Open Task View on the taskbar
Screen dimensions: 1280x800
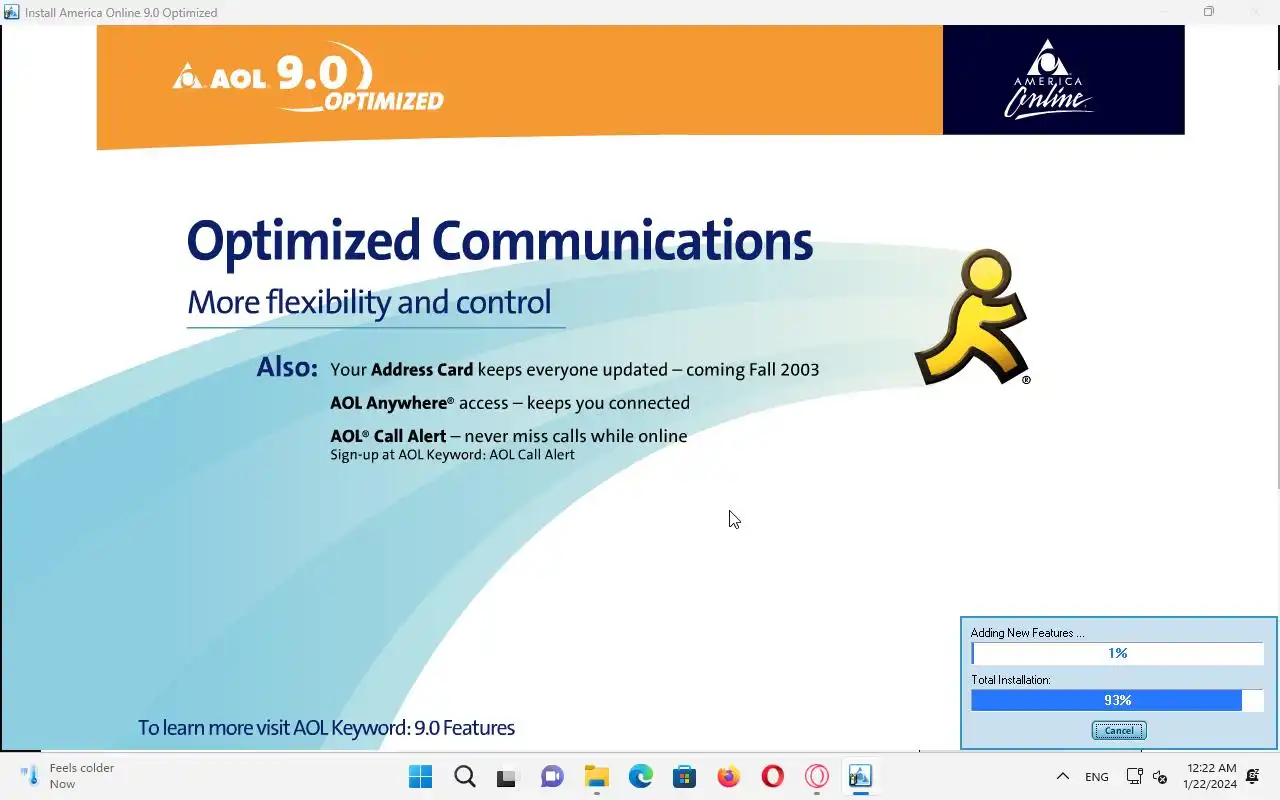508,776
